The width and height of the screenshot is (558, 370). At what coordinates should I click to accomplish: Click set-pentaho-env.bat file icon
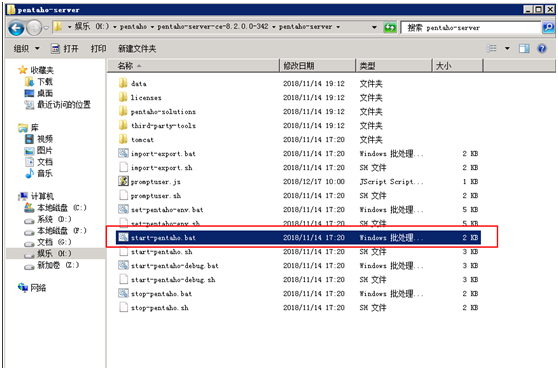(123, 209)
